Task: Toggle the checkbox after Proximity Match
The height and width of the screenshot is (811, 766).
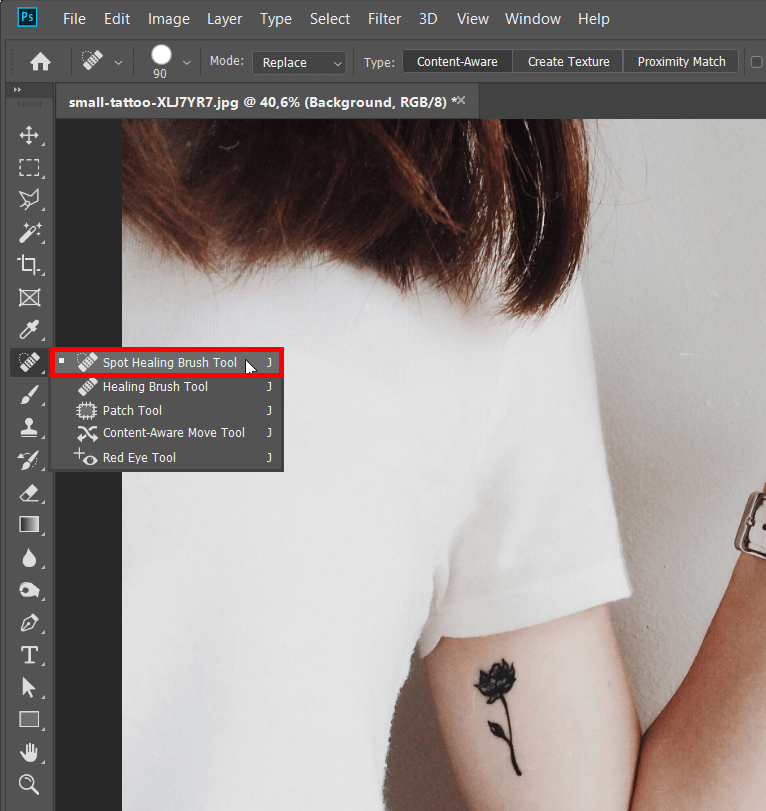Action: click(x=757, y=62)
